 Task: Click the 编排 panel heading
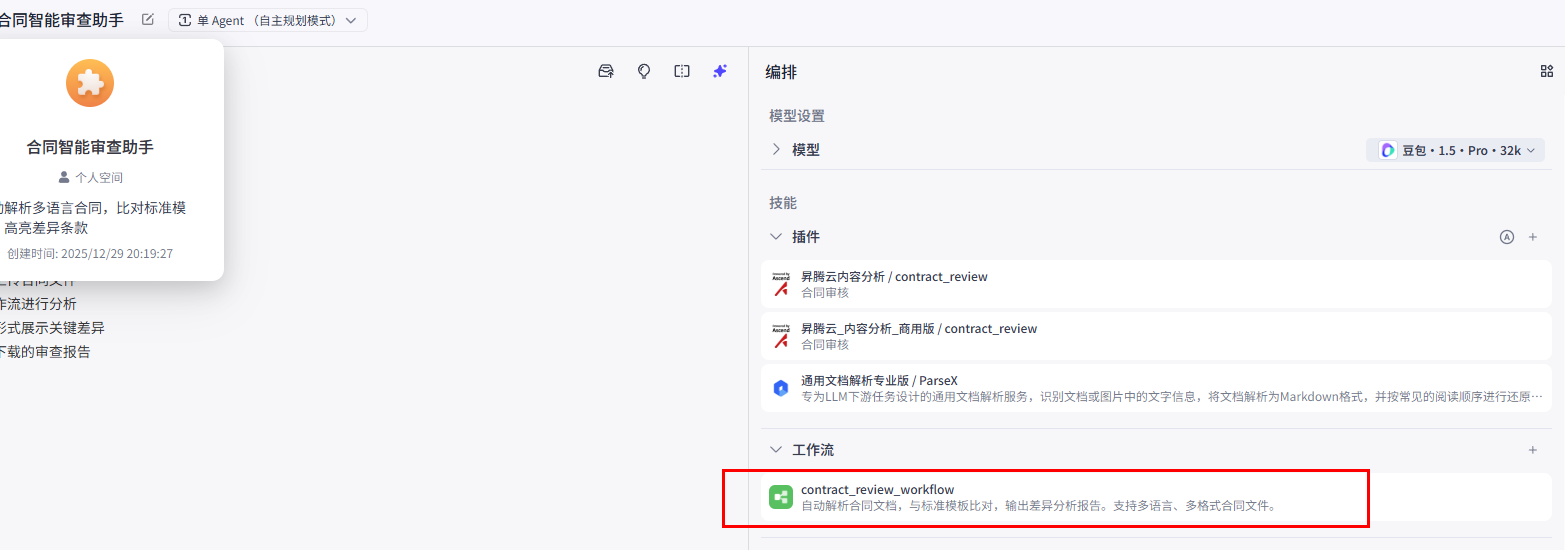coord(781,72)
